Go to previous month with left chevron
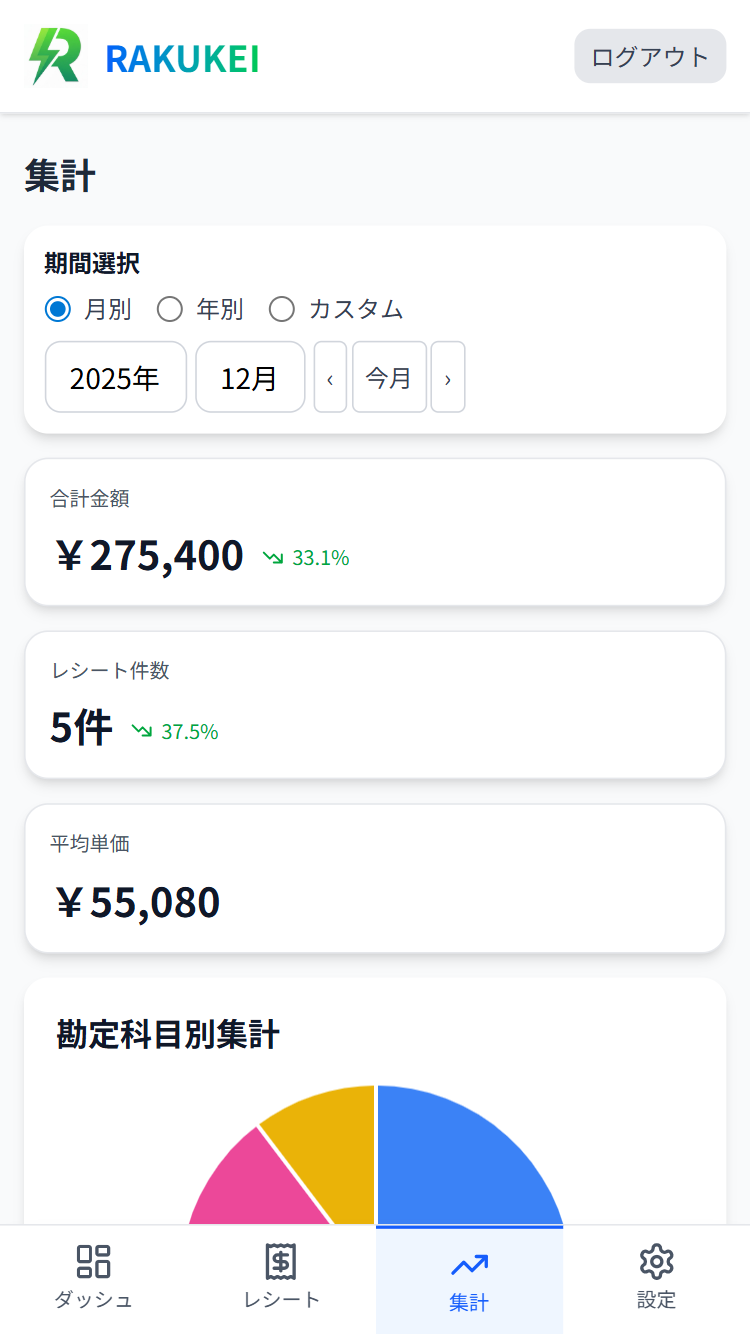 (330, 379)
